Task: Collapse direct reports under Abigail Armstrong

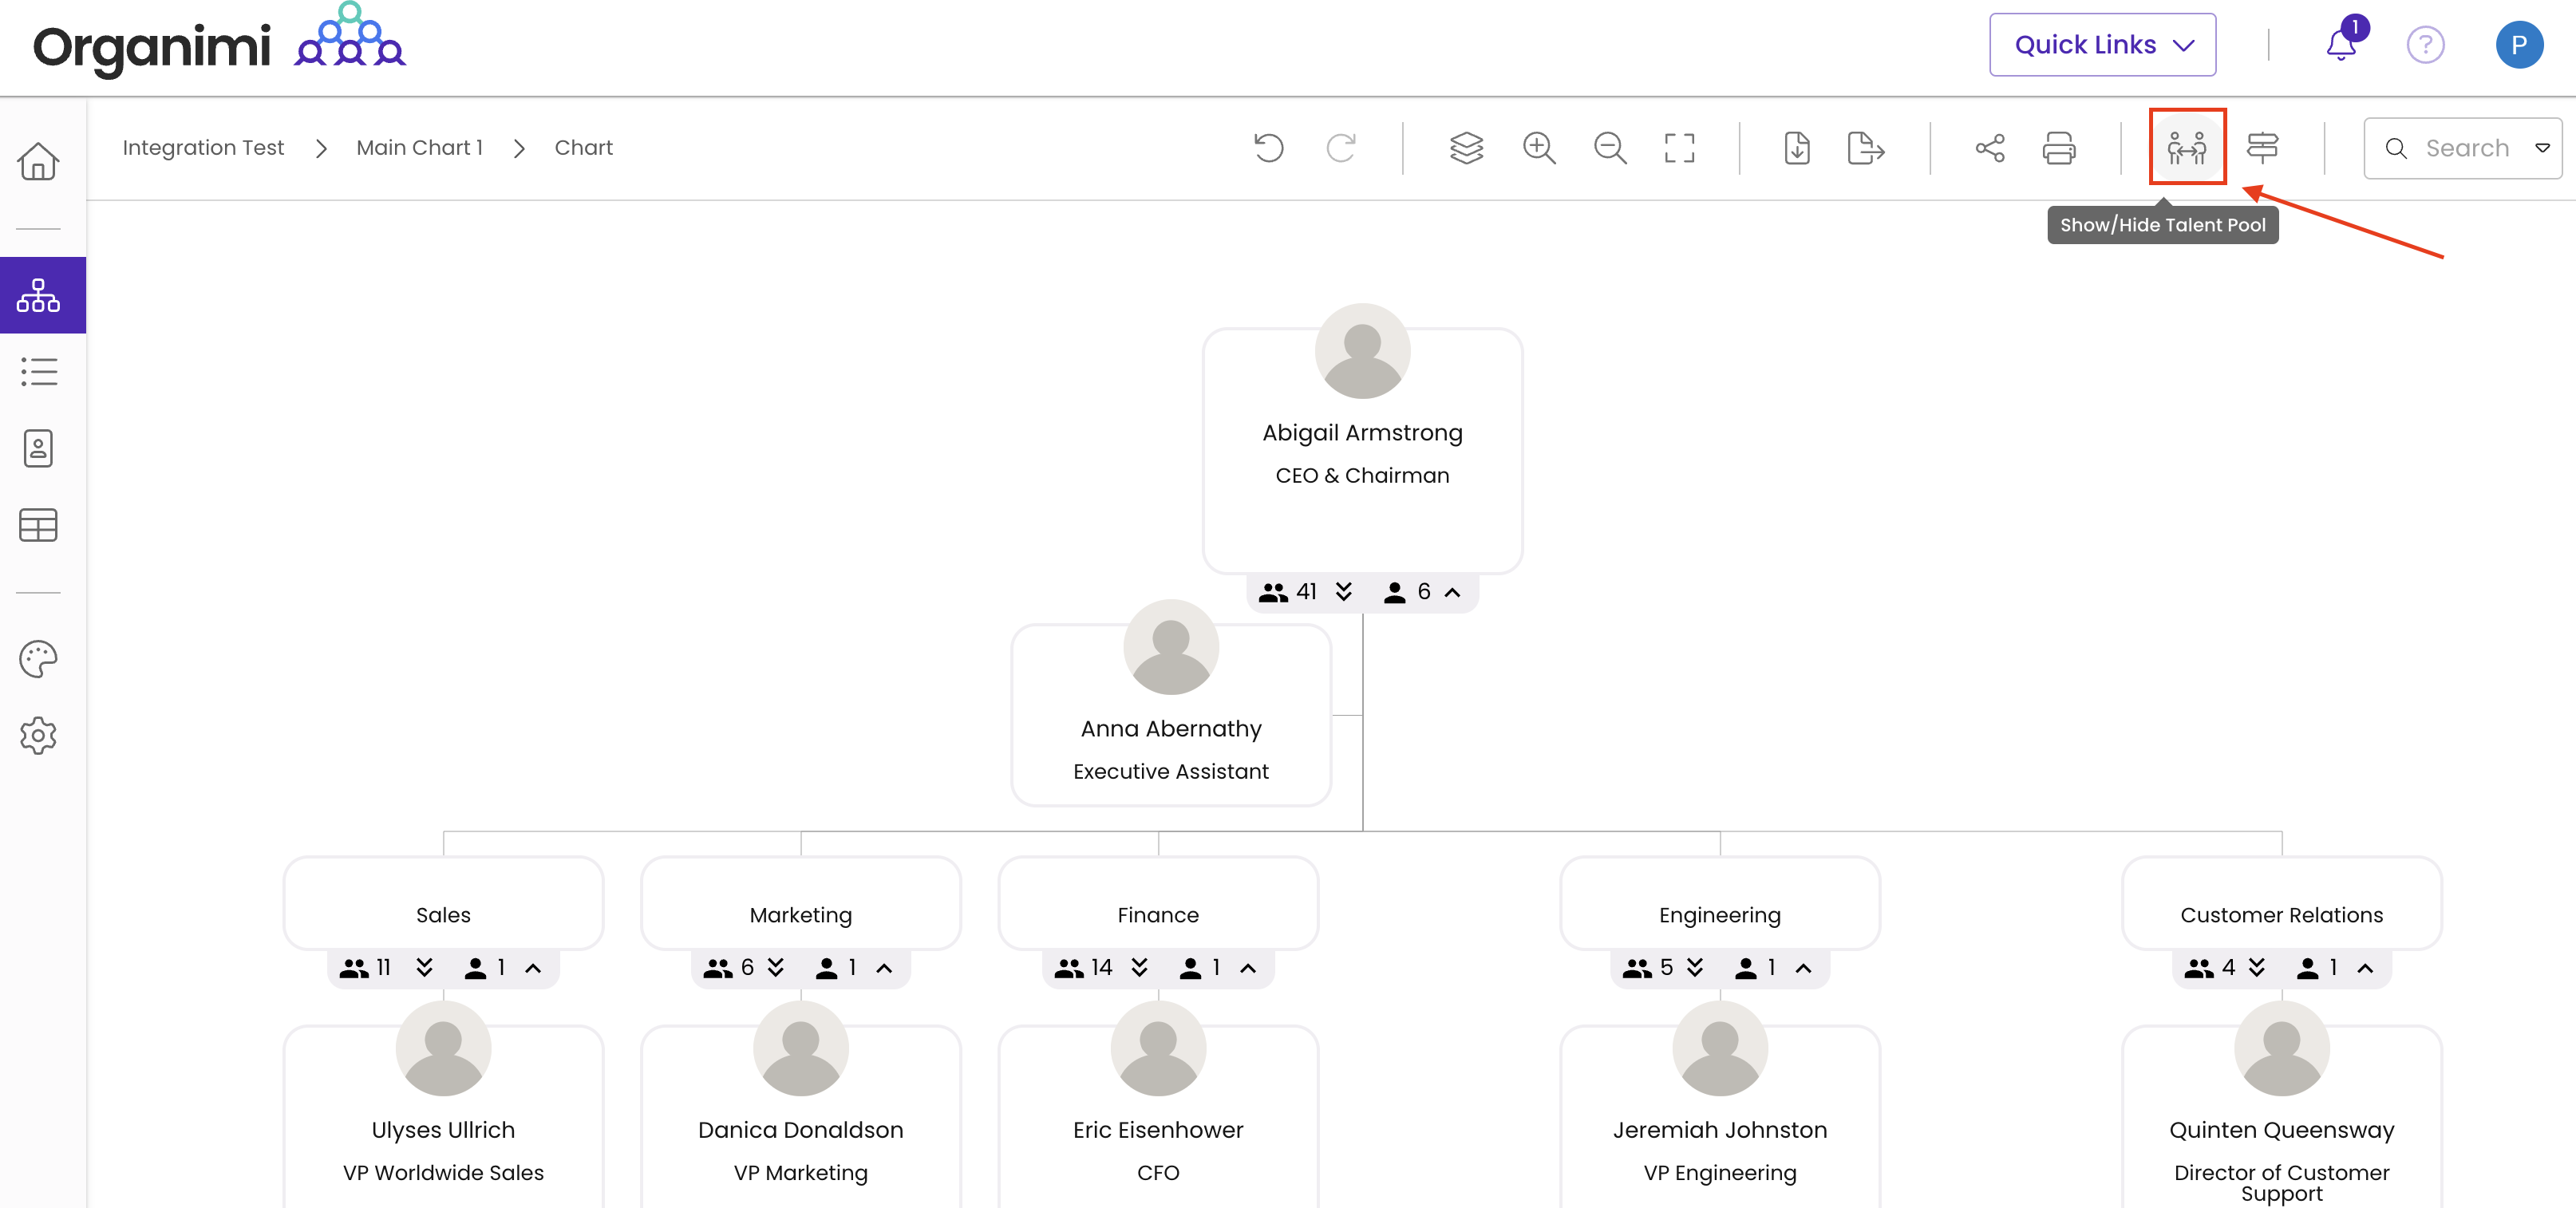Action: [1452, 592]
